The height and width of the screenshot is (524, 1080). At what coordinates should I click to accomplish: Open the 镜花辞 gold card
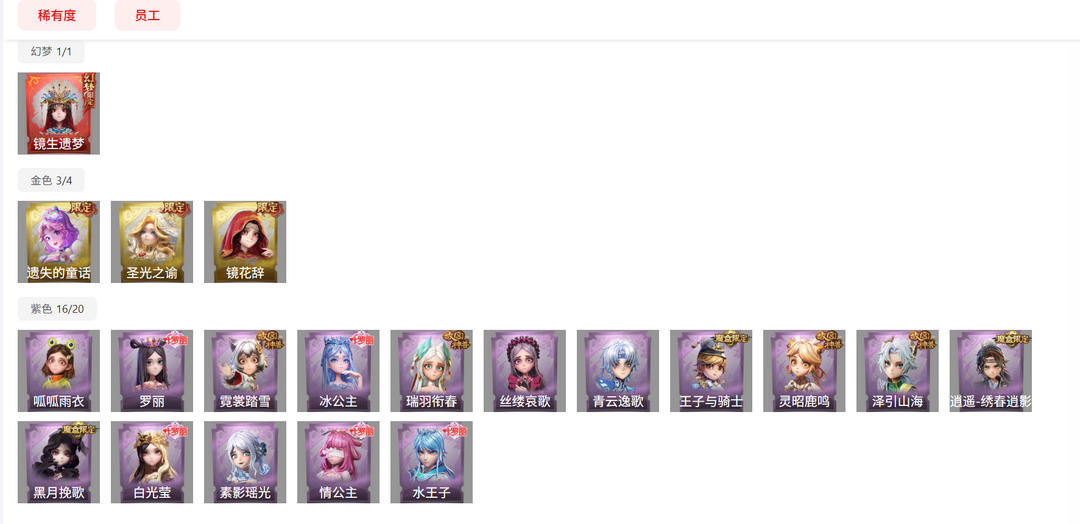[x=245, y=242]
